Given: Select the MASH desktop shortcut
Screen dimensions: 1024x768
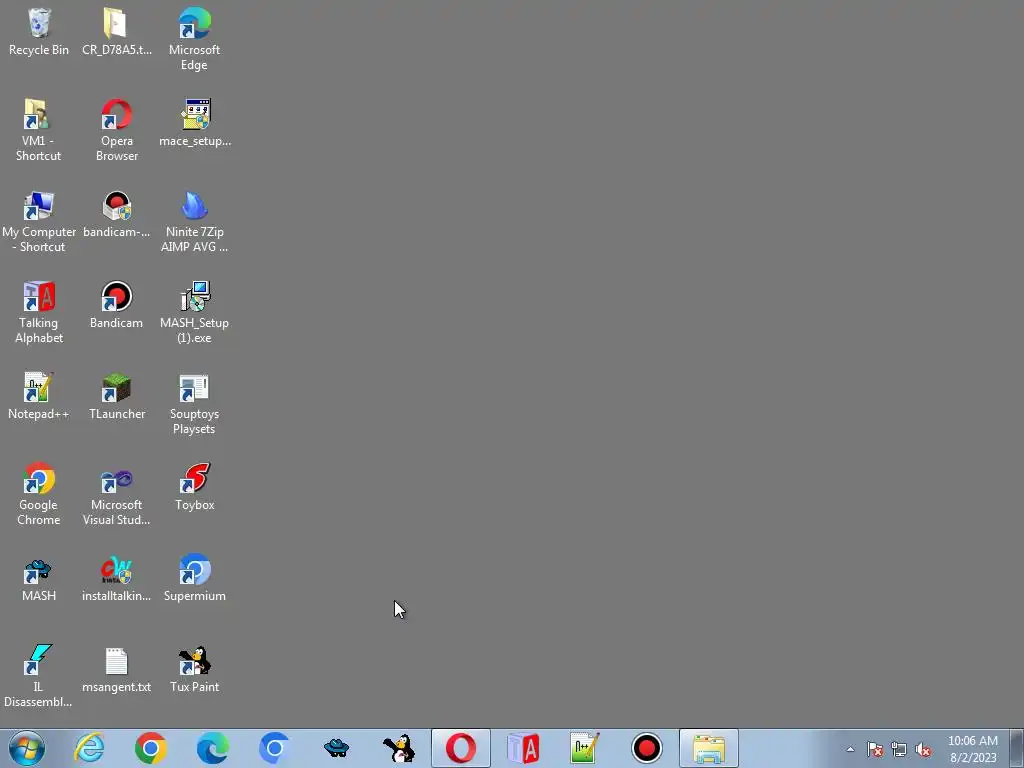Looking at the screenshot, I should pyautogui.click(x=39, y=579).
